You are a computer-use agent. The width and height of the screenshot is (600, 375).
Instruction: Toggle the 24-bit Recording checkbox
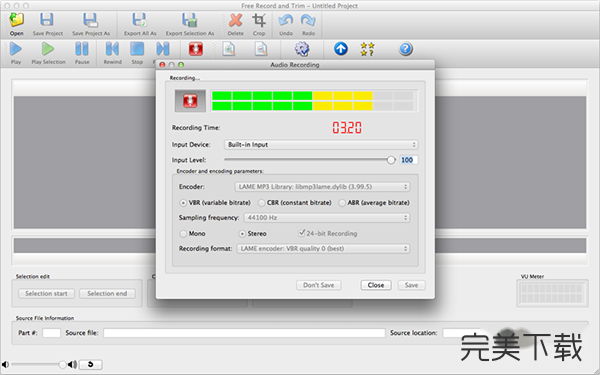click(x=302, y=233)
